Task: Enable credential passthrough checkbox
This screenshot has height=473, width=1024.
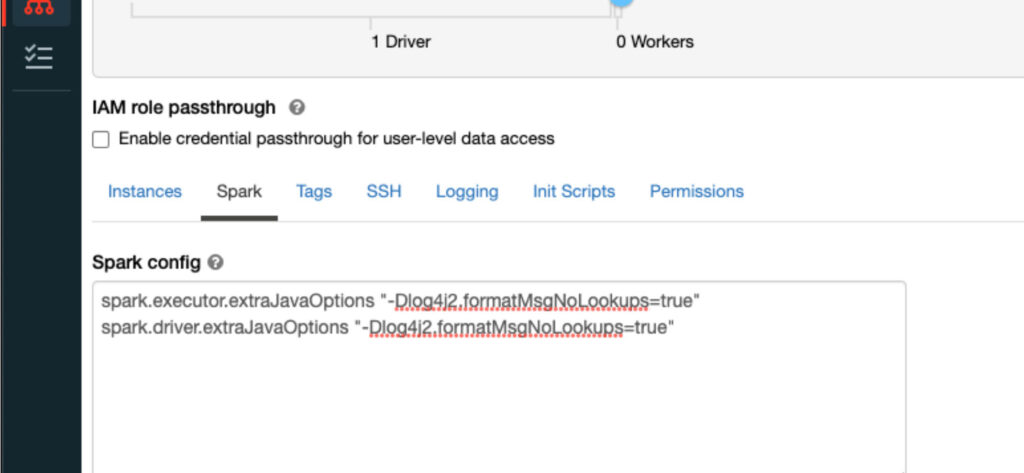Action: [101, 140]
